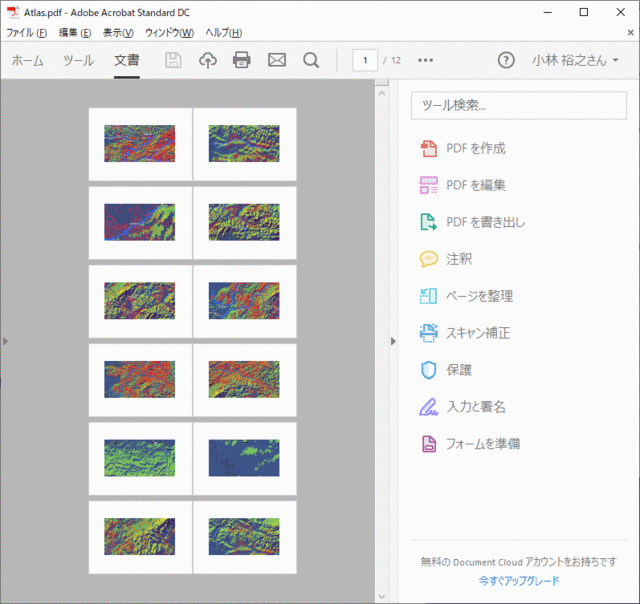Click the document scrollbar up arrow
This screenshot has height=604, width=640.
click(382, 93)
